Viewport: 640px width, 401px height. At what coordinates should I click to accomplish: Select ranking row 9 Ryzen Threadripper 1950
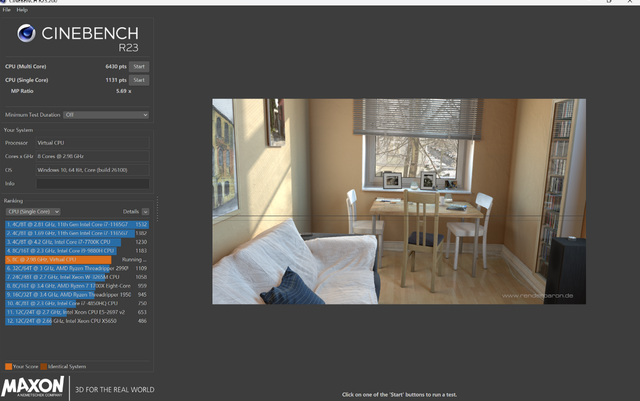pyautogui.click(x=77, y=294)
